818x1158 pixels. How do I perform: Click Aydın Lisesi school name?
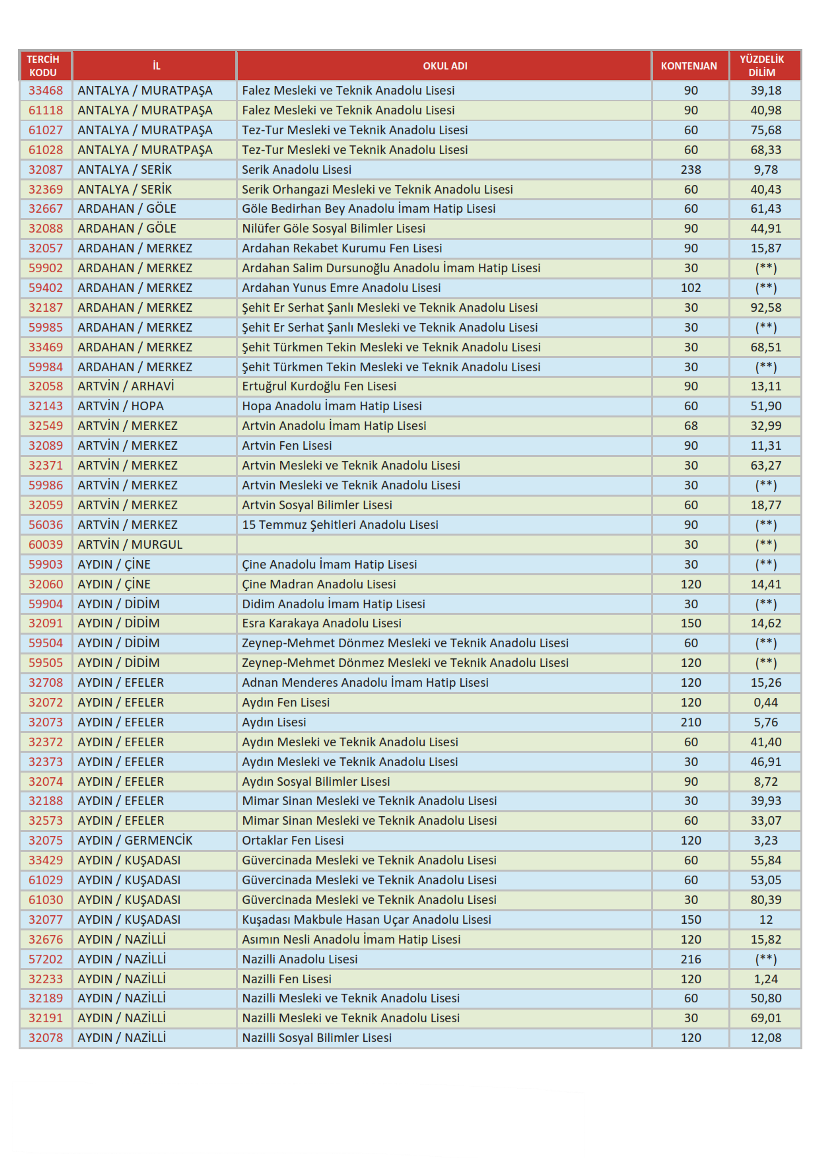click(274, 722)
